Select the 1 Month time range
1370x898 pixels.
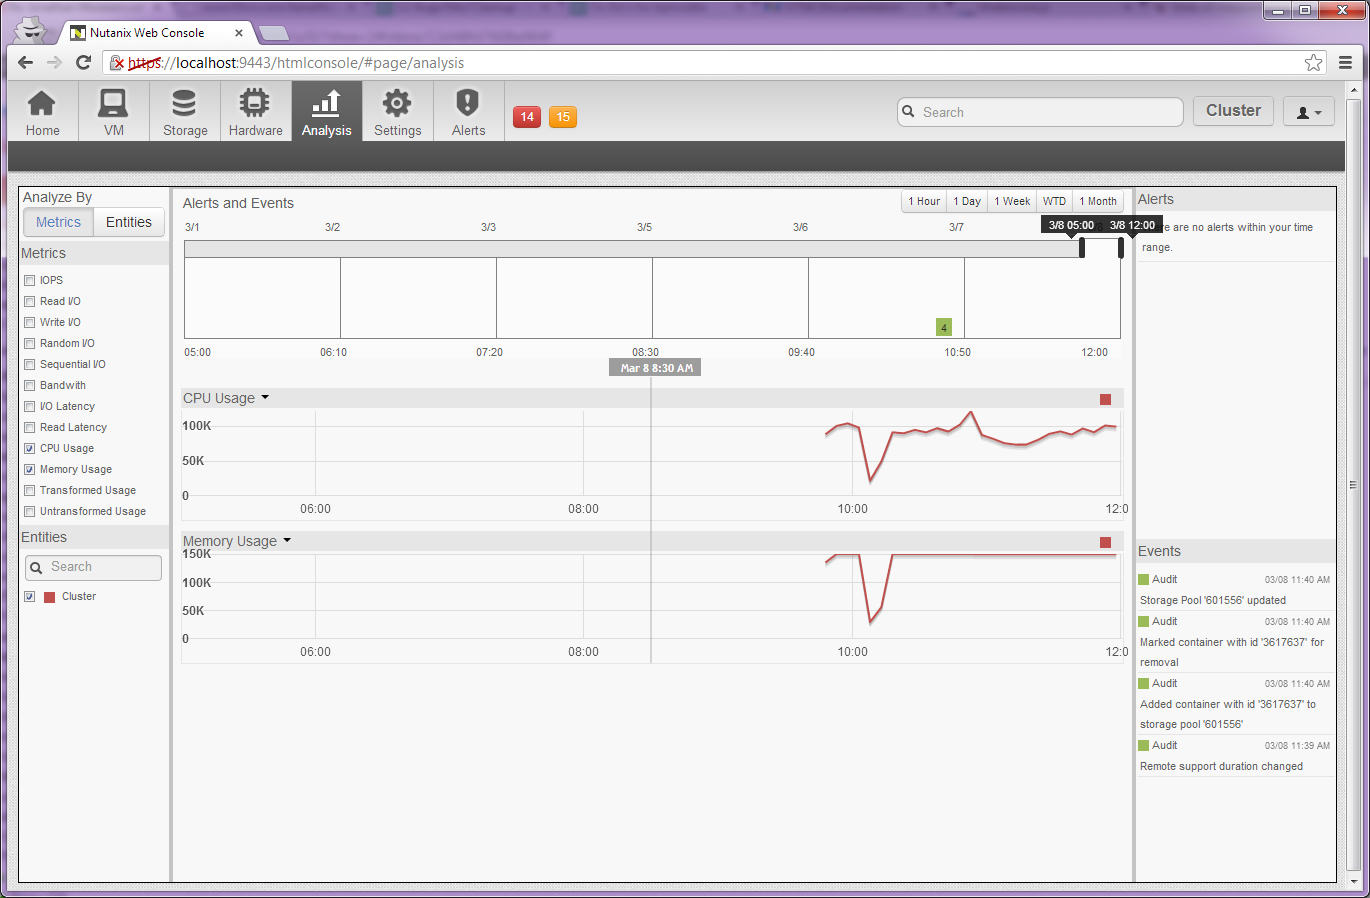(x=1098, y=201)
